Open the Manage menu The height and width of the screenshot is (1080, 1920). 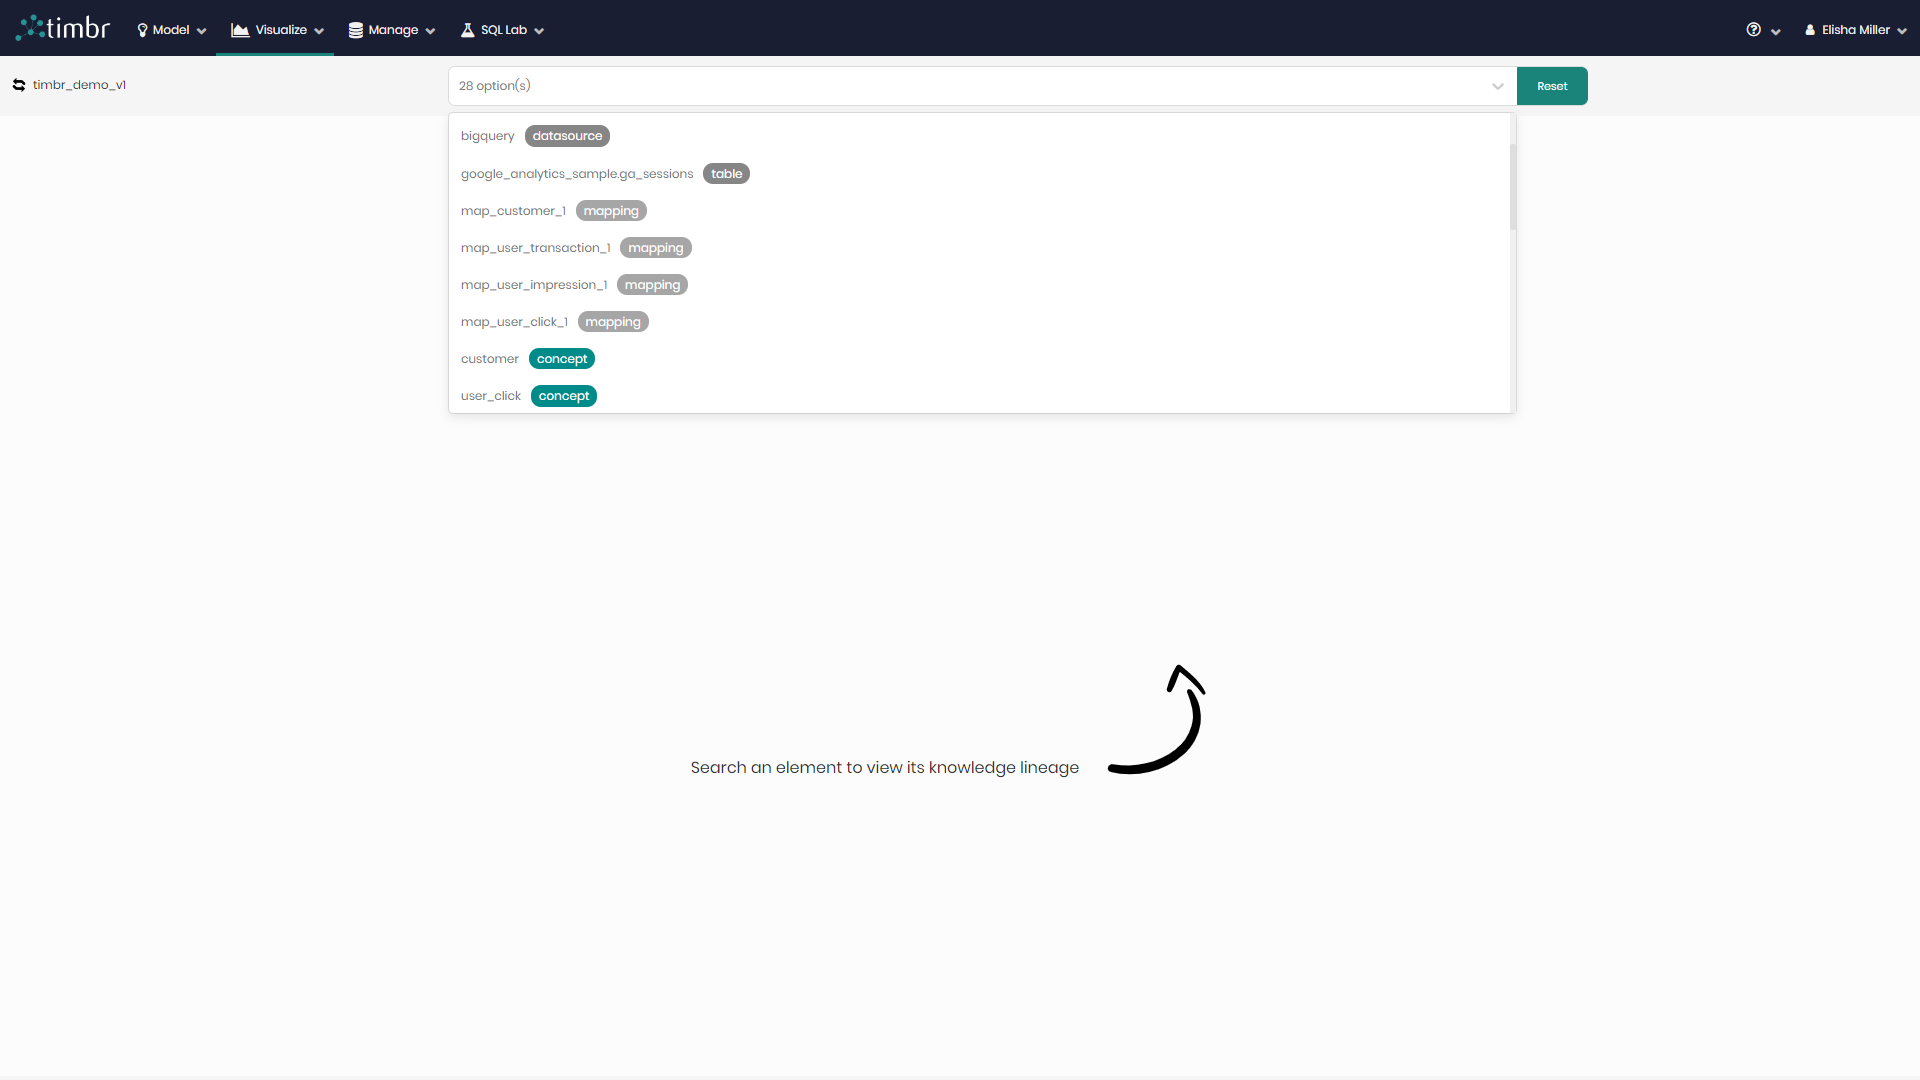(x=390, y=29)
